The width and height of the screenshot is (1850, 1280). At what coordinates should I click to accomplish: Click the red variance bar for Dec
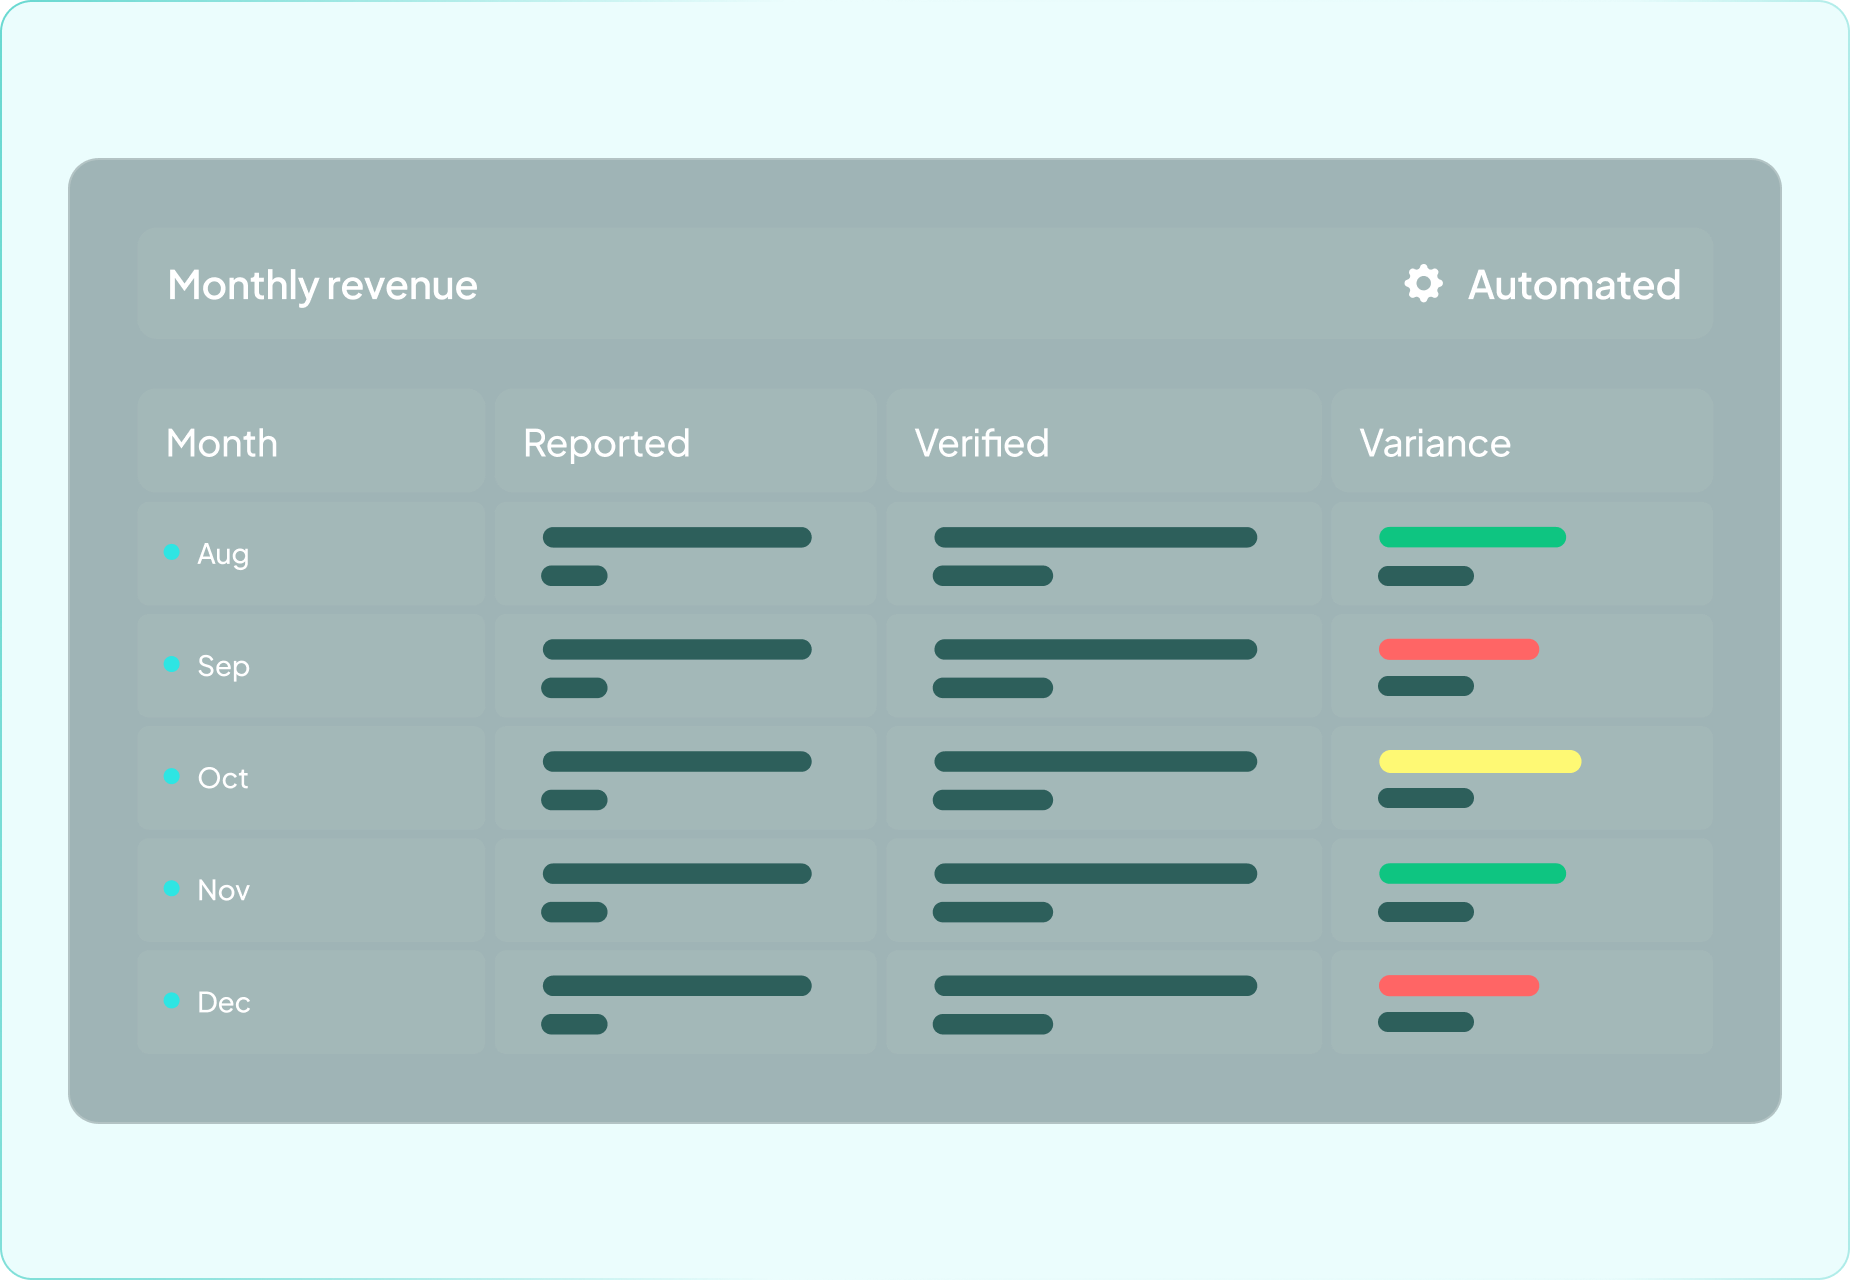coord(1459,985)
